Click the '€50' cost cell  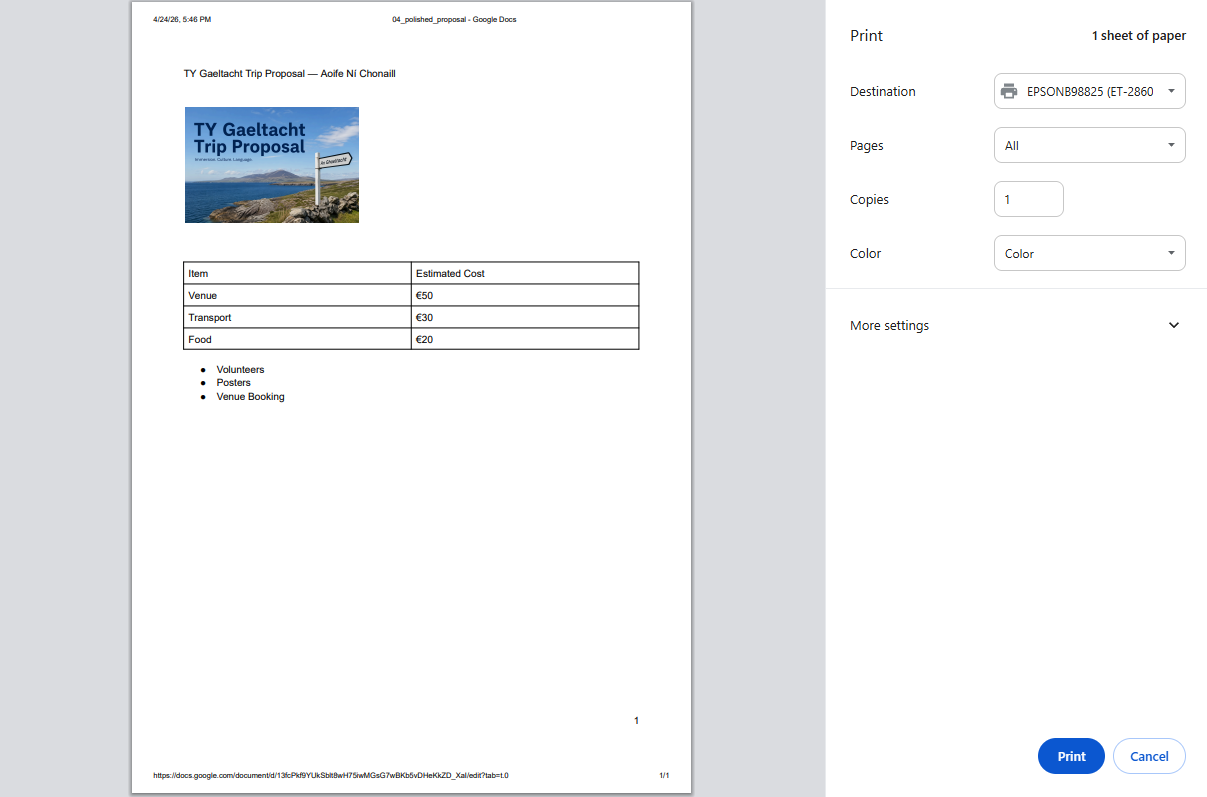pos(525,295)
